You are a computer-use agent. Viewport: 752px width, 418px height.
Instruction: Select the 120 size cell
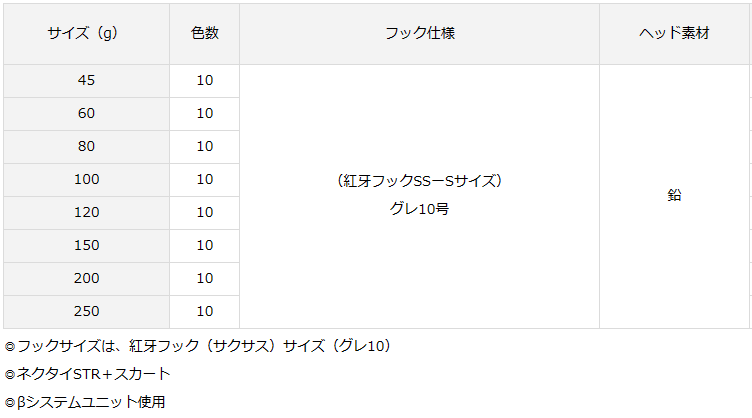point(86,212)
